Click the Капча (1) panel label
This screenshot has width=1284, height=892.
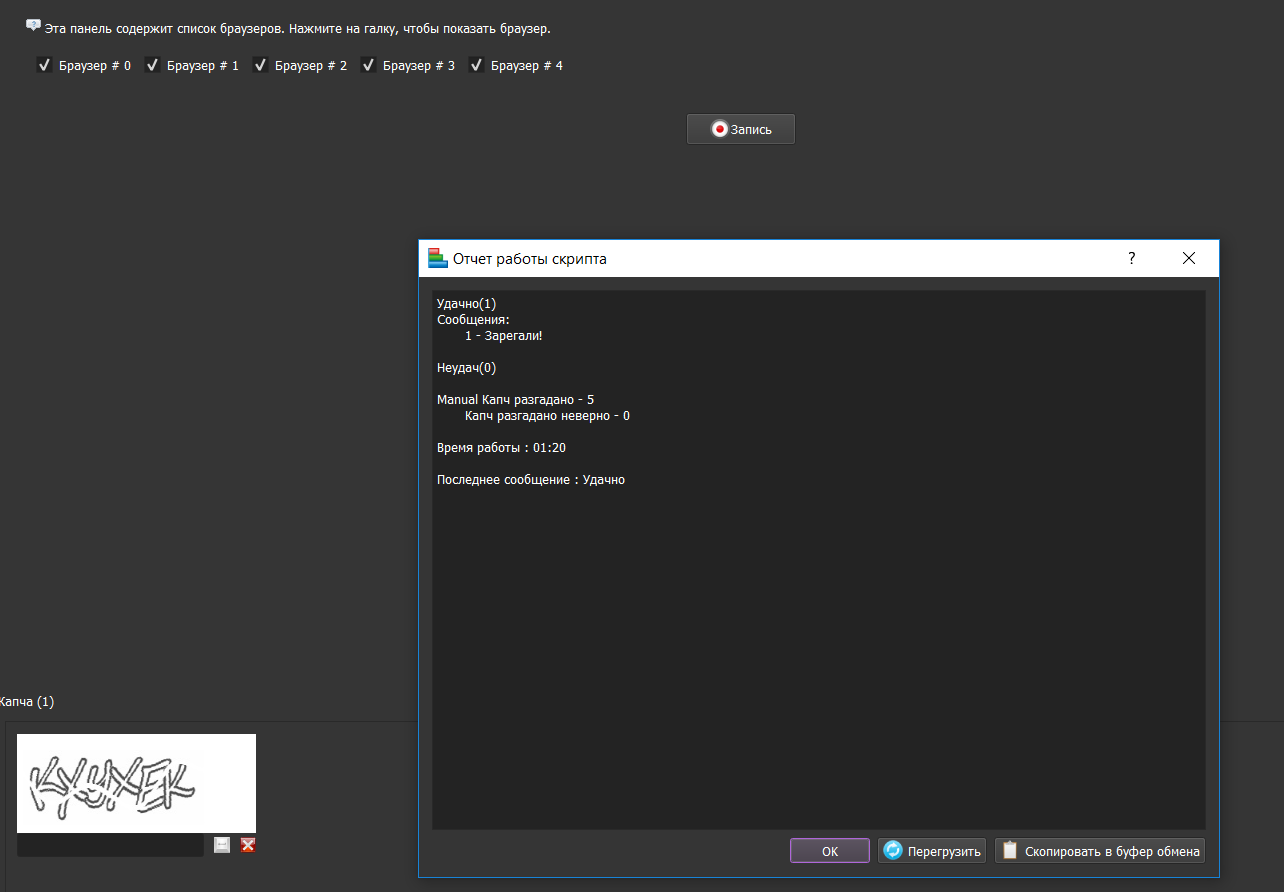pos(27,702)
